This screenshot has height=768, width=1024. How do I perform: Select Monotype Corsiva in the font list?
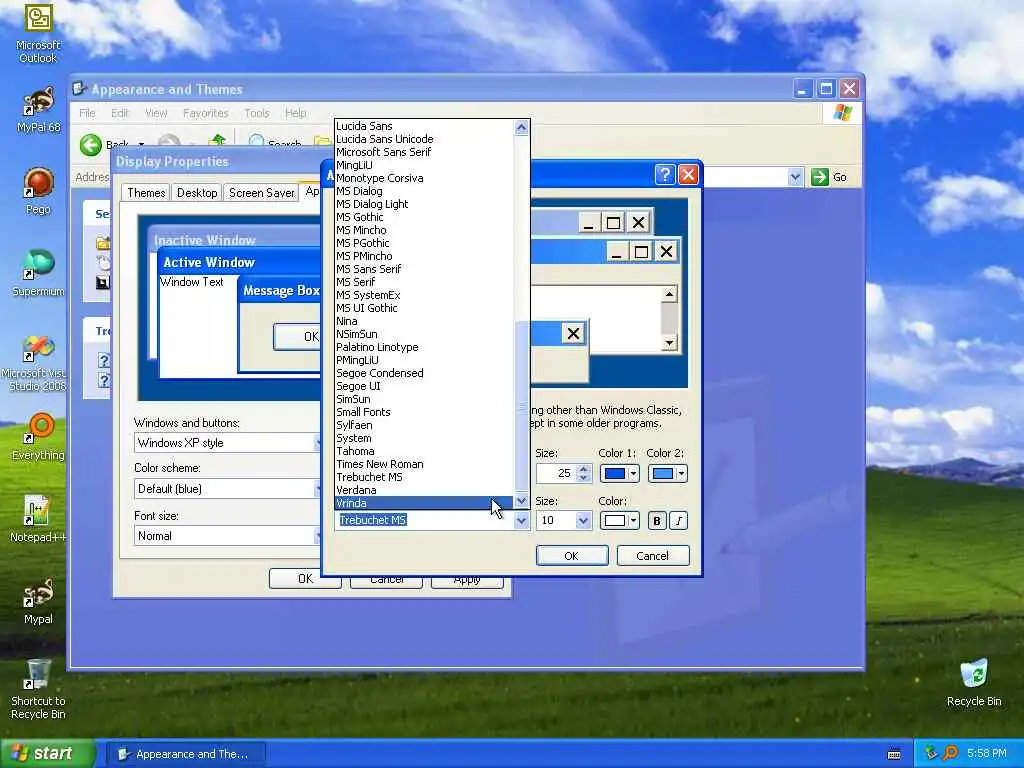pos(424,178)
